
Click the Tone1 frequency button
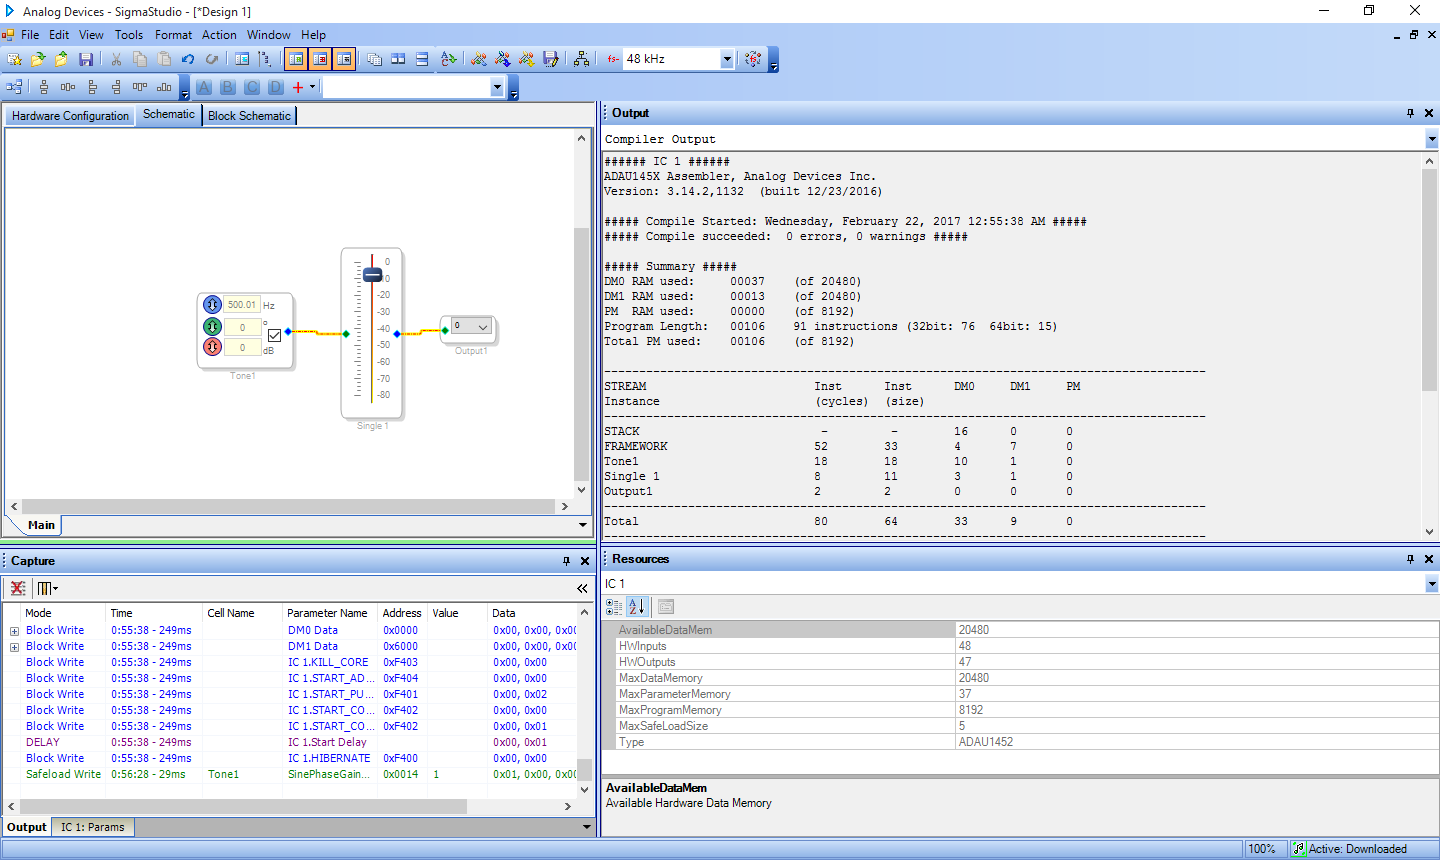[212, 305]
